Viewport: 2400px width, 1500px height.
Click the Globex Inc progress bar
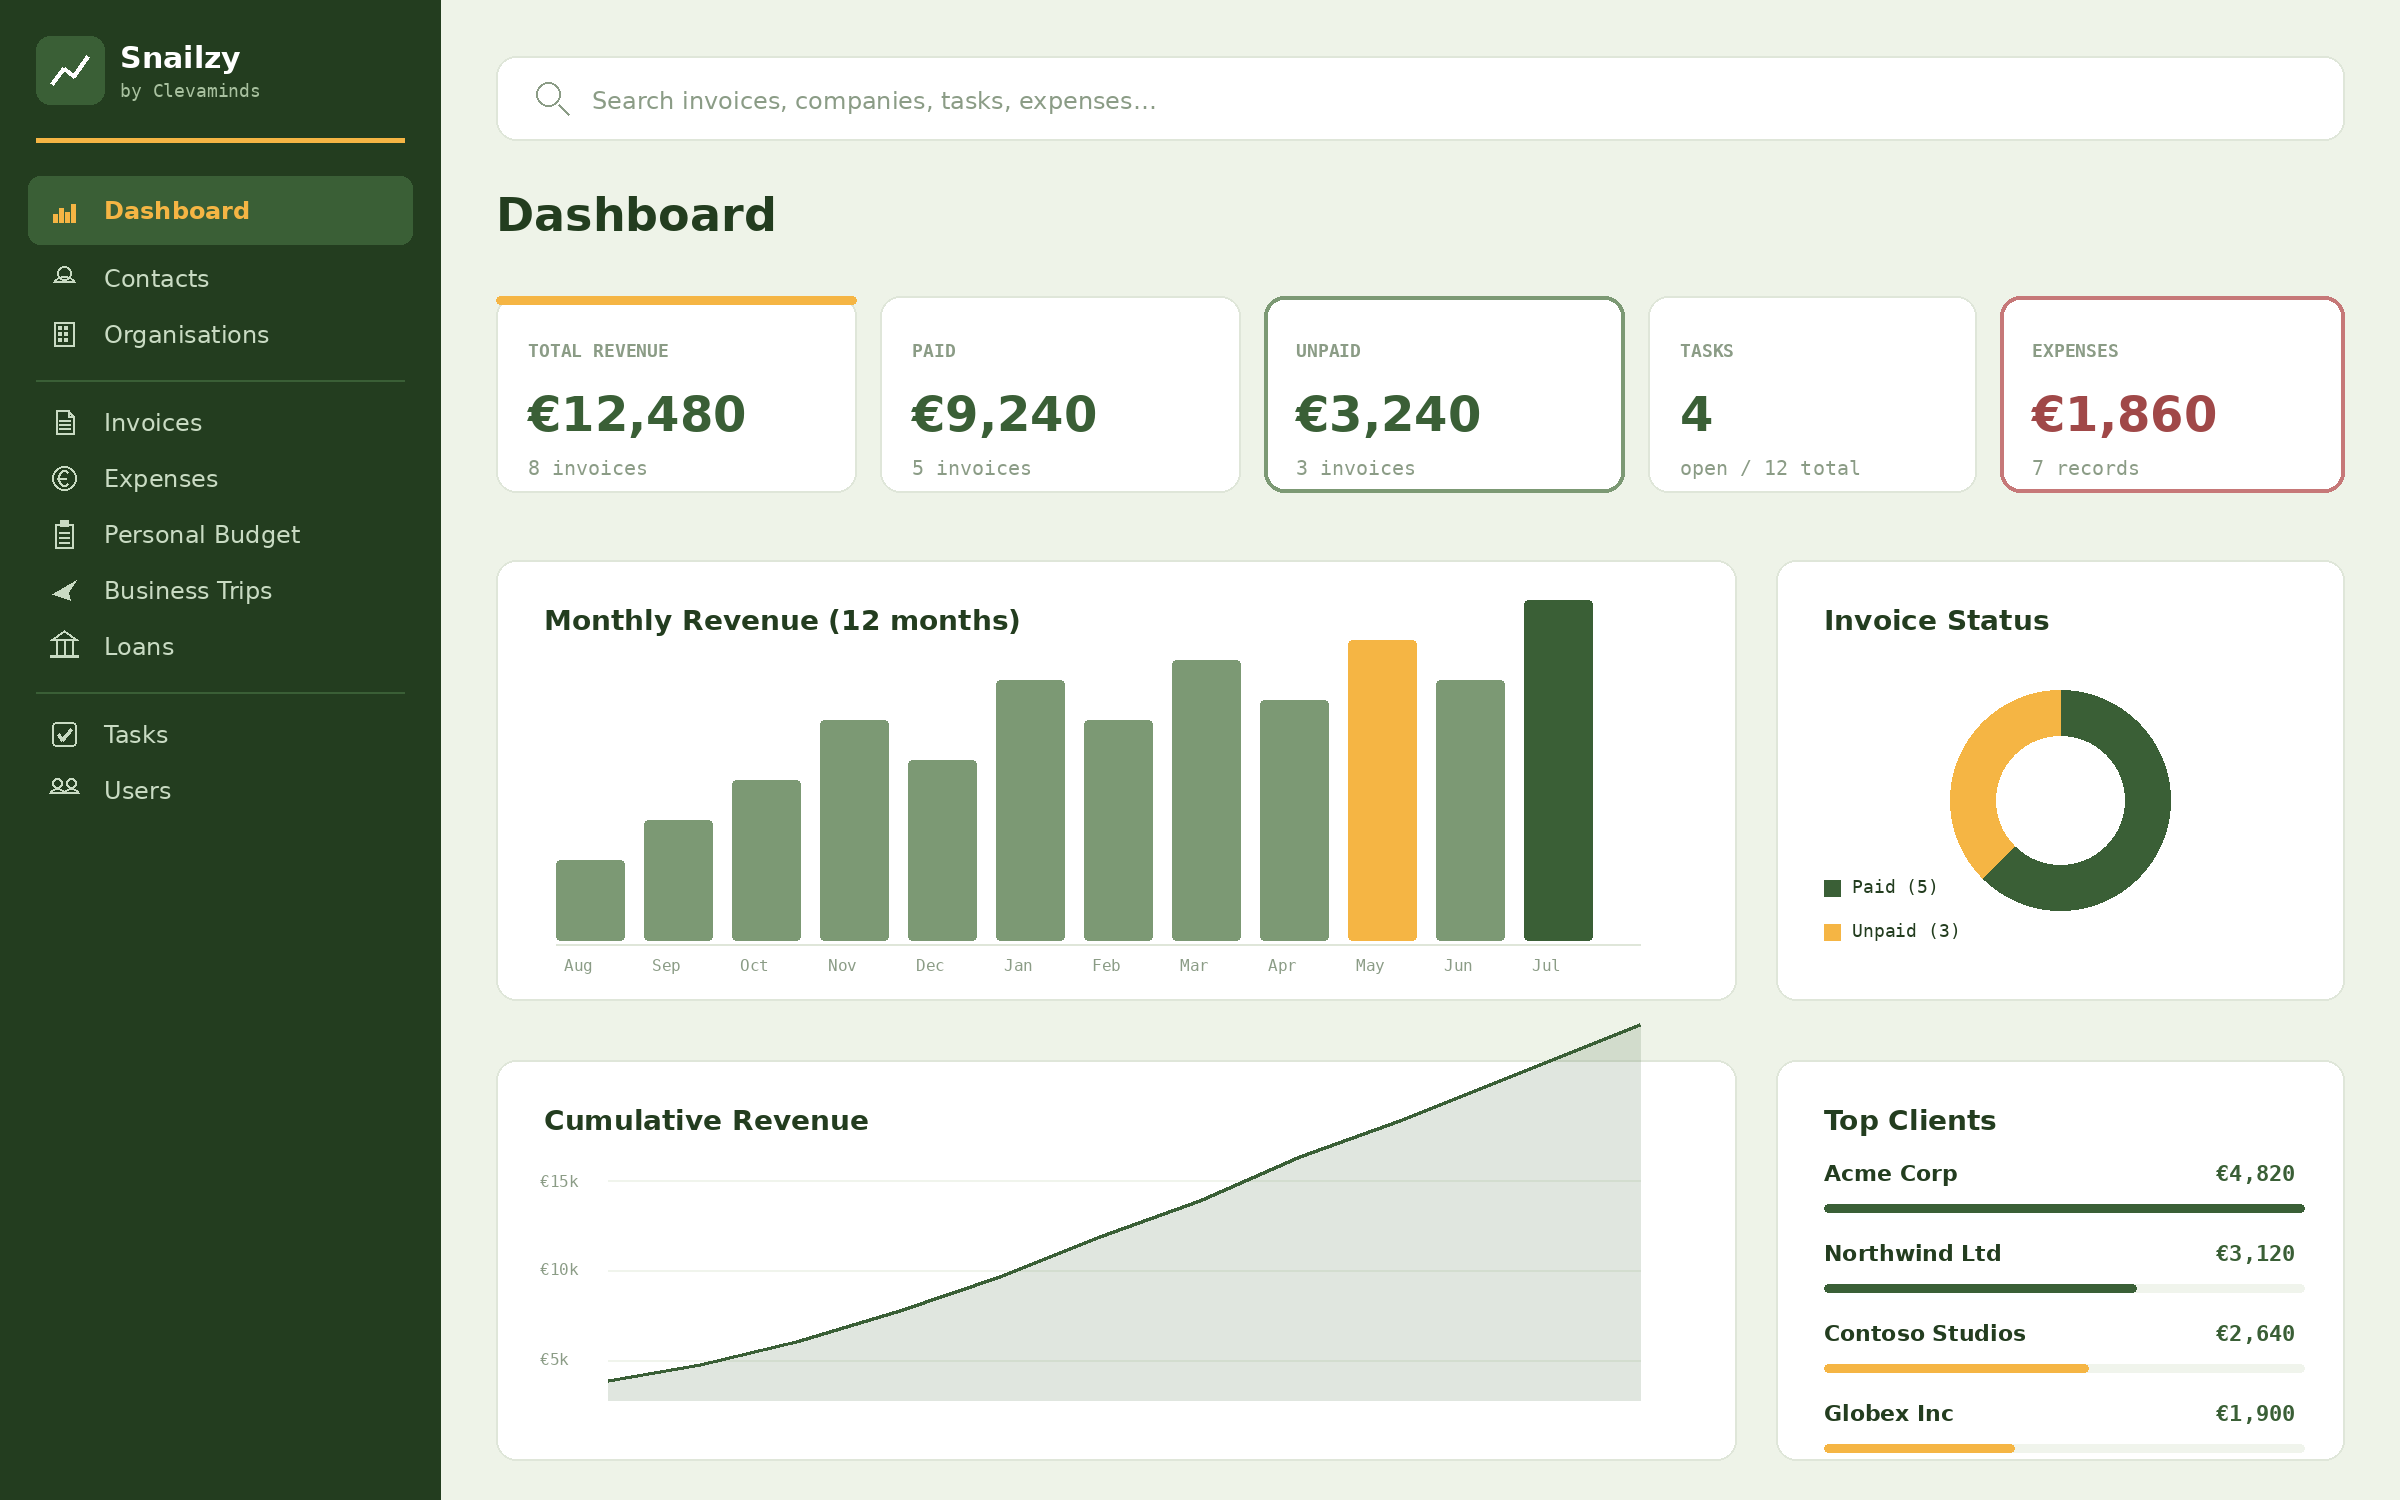tap(2064, 1448)
